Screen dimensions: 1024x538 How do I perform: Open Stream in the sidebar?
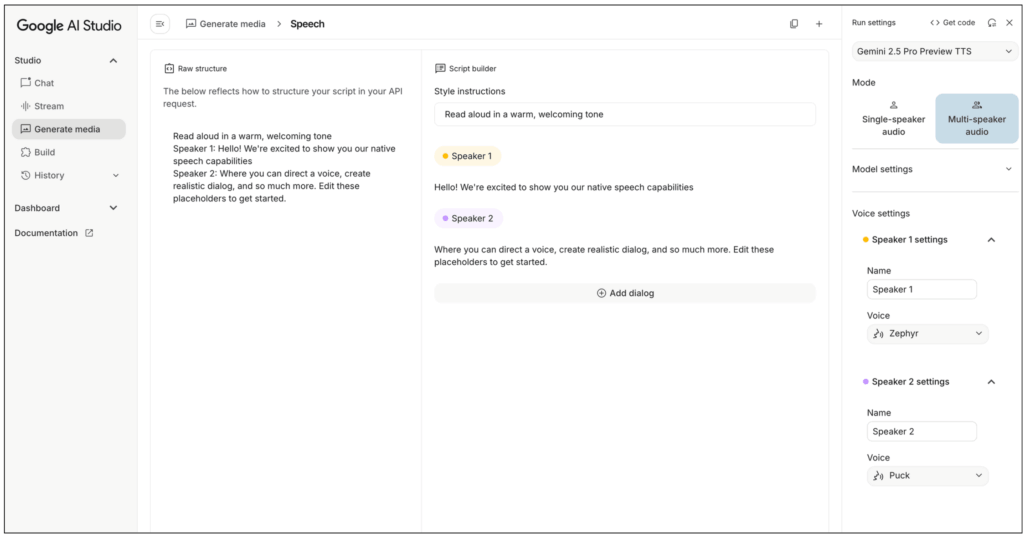pos(48,106)
